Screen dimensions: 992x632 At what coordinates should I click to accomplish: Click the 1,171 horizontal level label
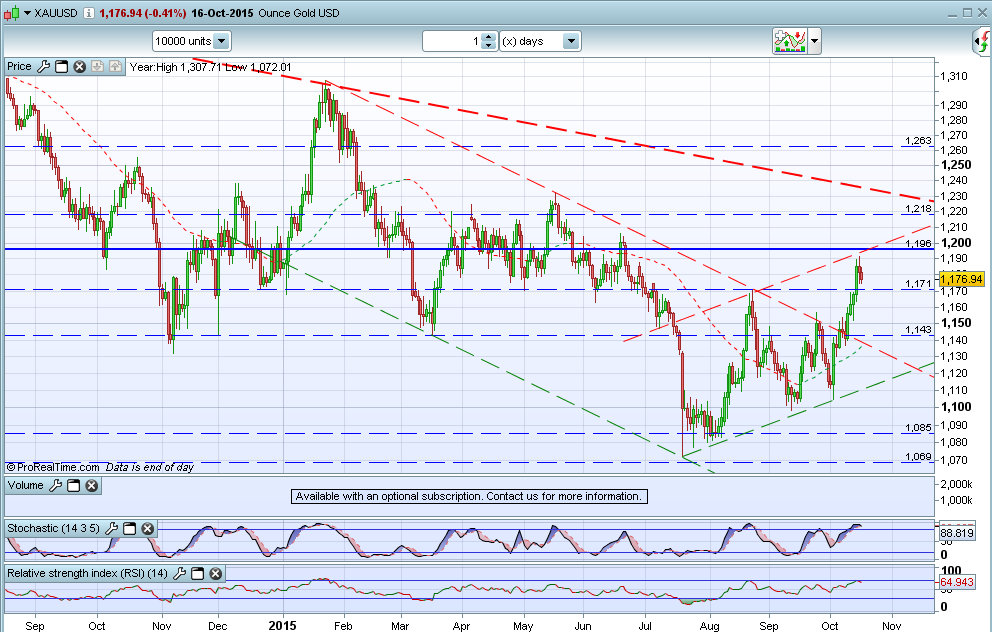coord(918,284)
